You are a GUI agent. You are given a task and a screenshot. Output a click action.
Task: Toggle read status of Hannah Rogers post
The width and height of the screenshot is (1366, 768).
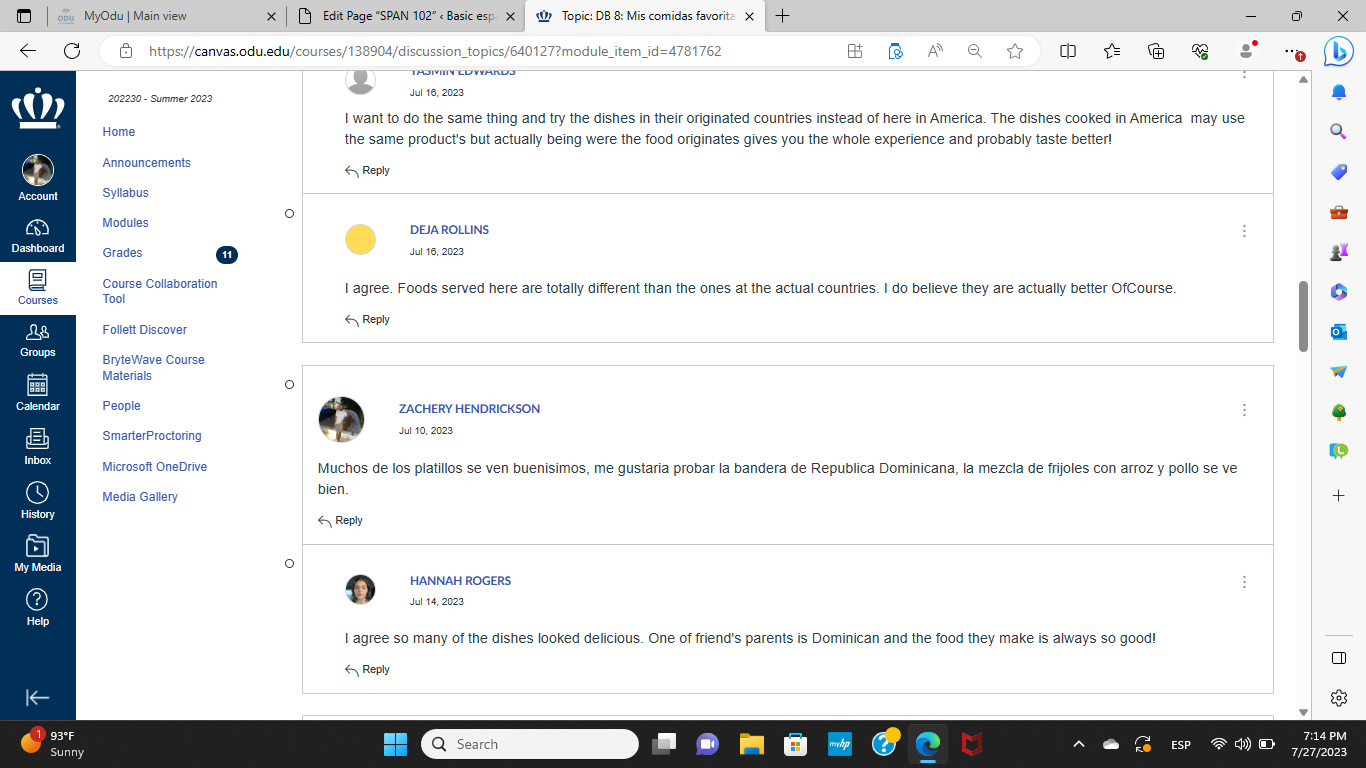[290, 564]
